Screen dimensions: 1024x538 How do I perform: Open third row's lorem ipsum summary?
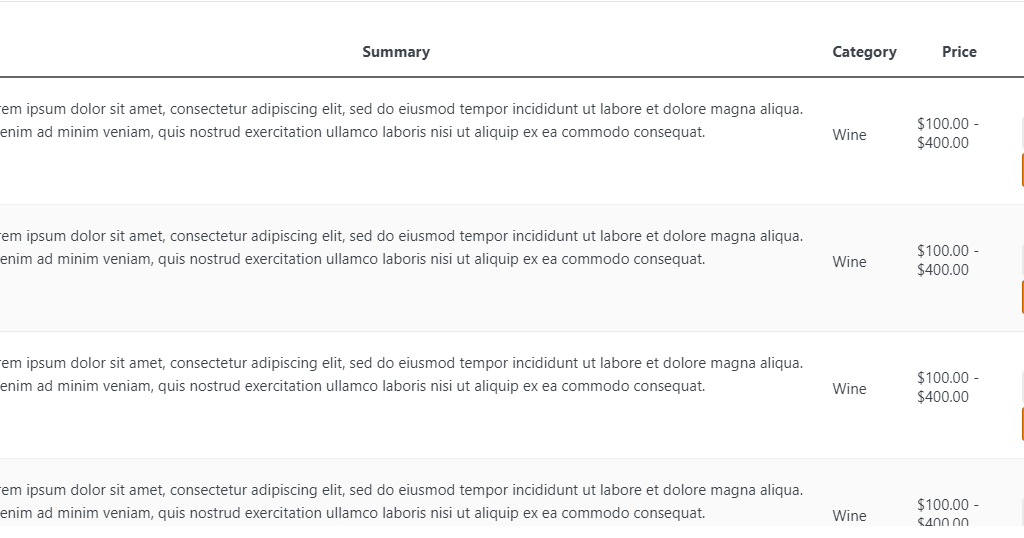pos(402,375)
